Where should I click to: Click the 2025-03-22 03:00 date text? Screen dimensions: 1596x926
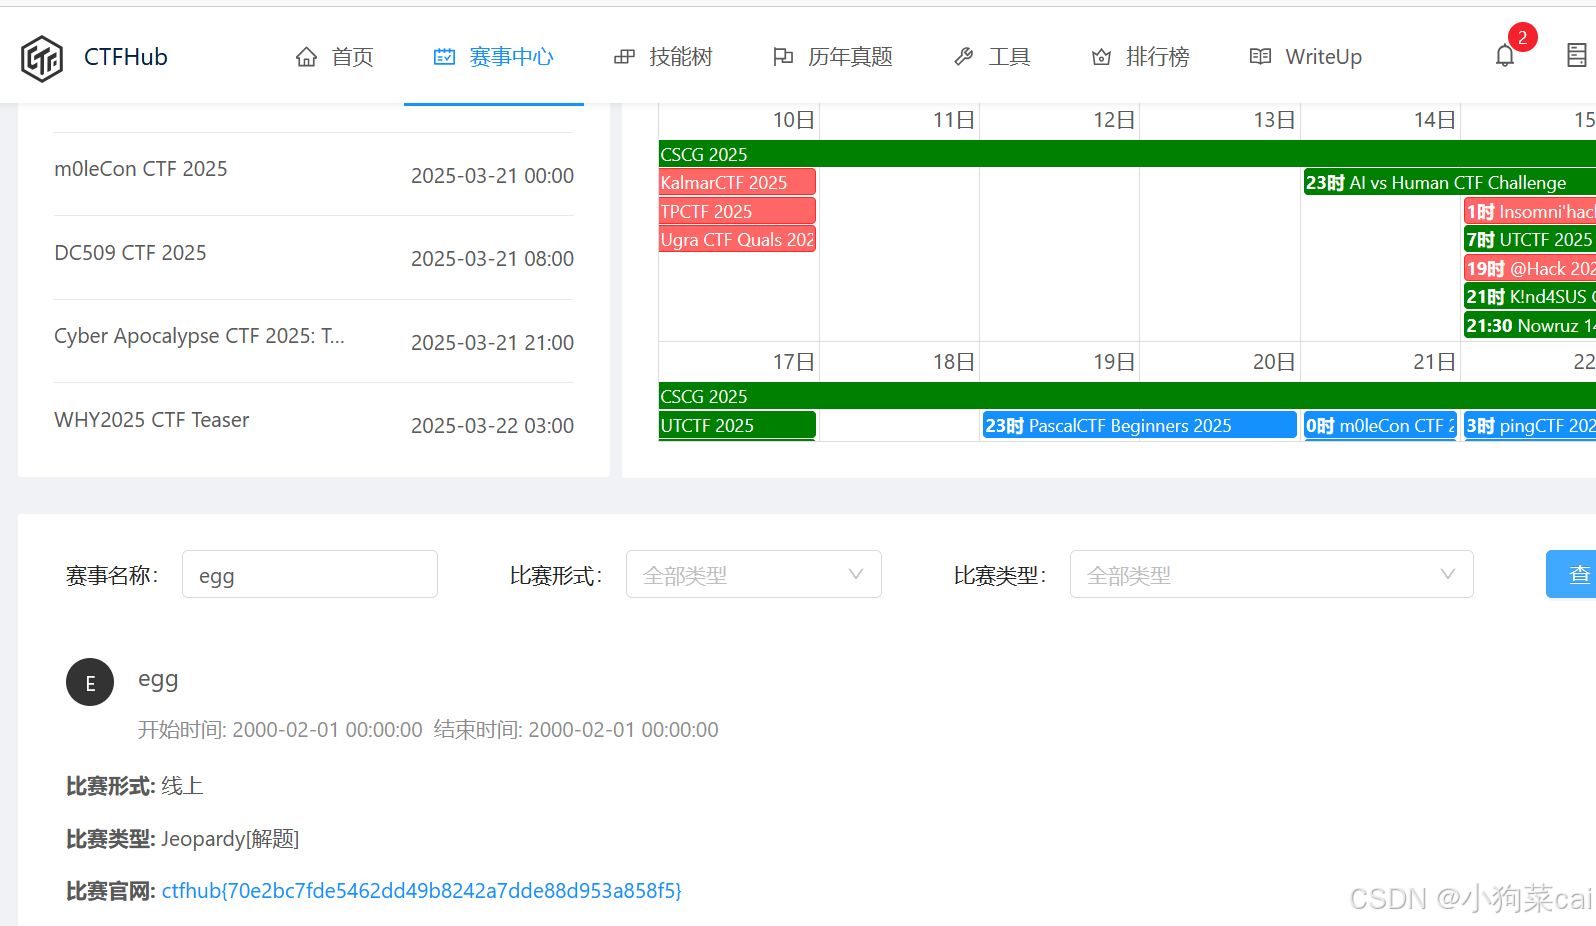click(492, 426)
